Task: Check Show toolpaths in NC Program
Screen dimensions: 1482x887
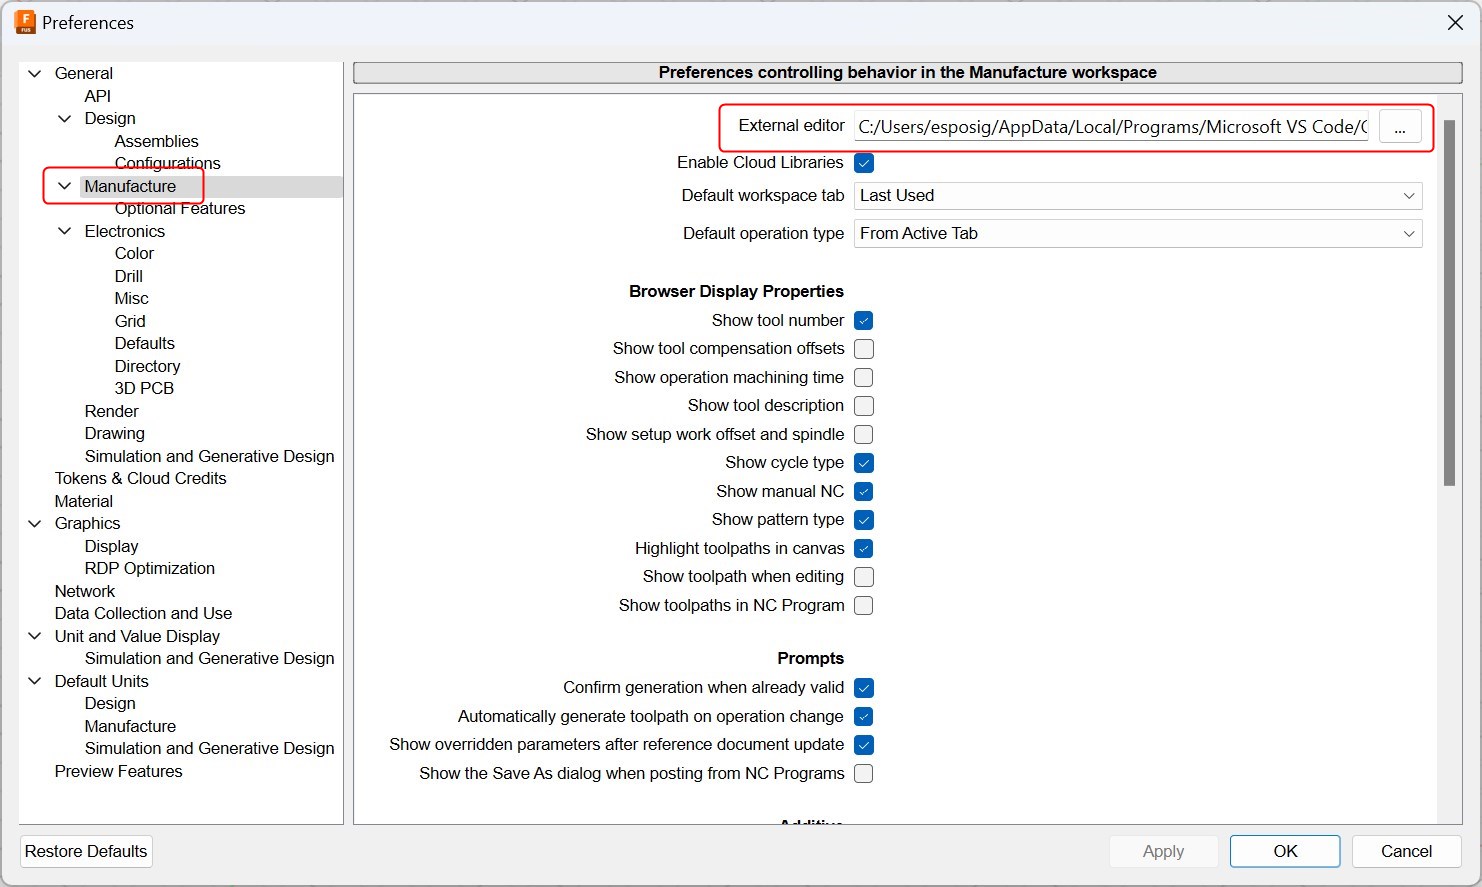Action: click(x=864, y=606)
